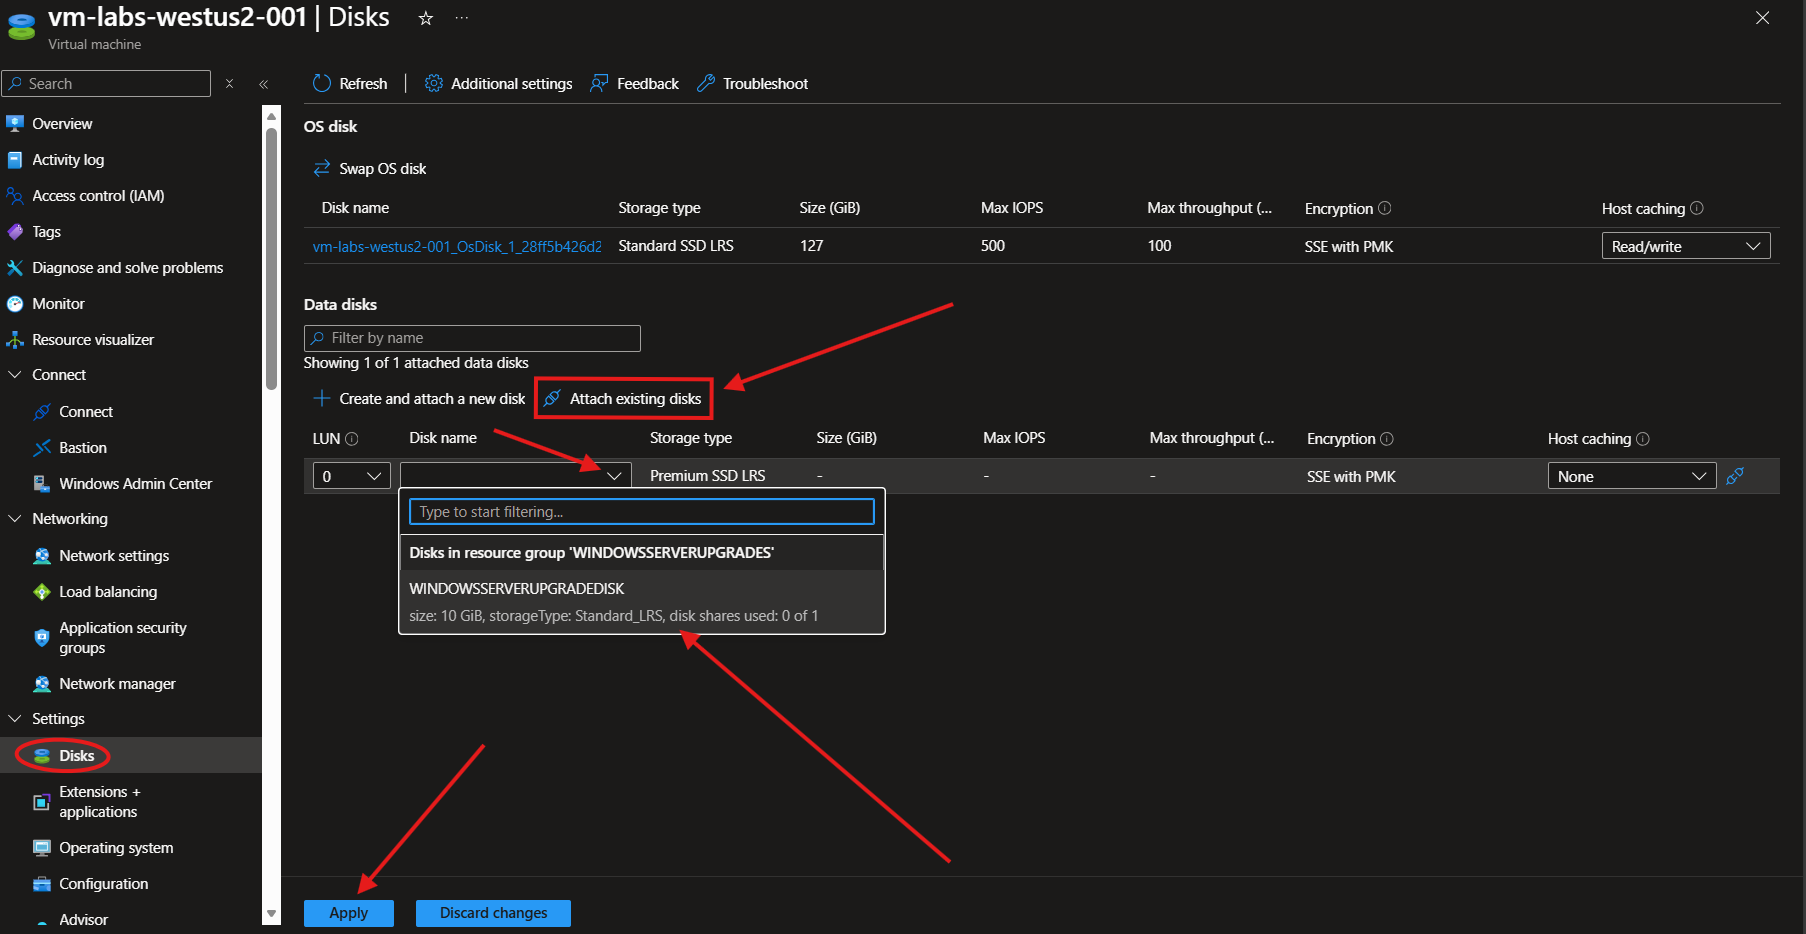The width and height of the screenshot is (1806, 934).
Task: Click the Refresh icon in the toolbar
Action: coord(321,83)
